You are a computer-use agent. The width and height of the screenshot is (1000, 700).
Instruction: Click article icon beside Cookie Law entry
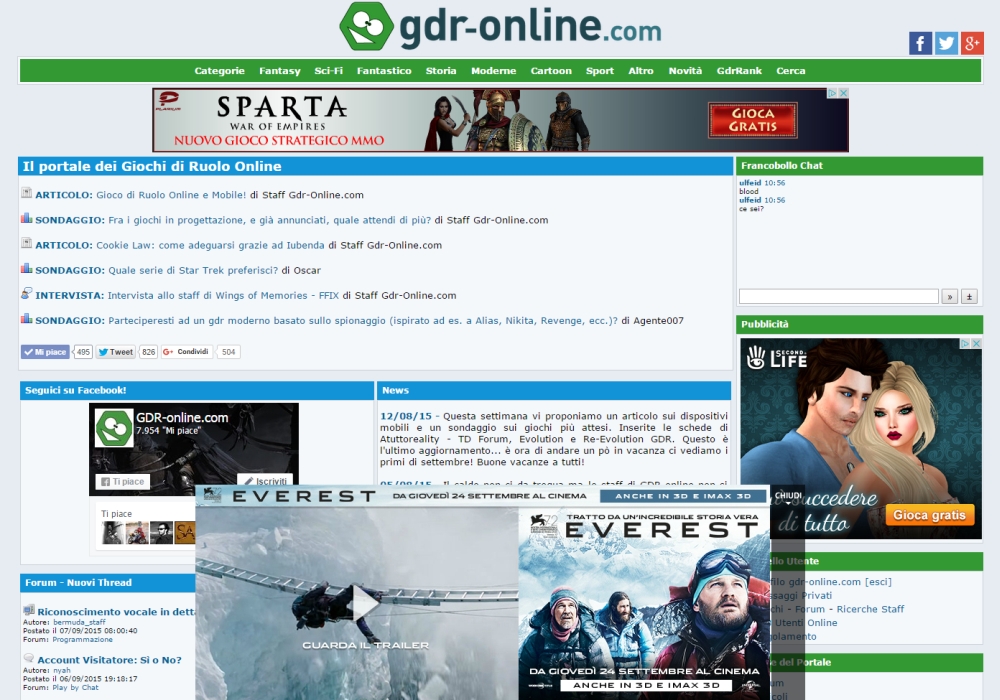[x=26, y=243]
